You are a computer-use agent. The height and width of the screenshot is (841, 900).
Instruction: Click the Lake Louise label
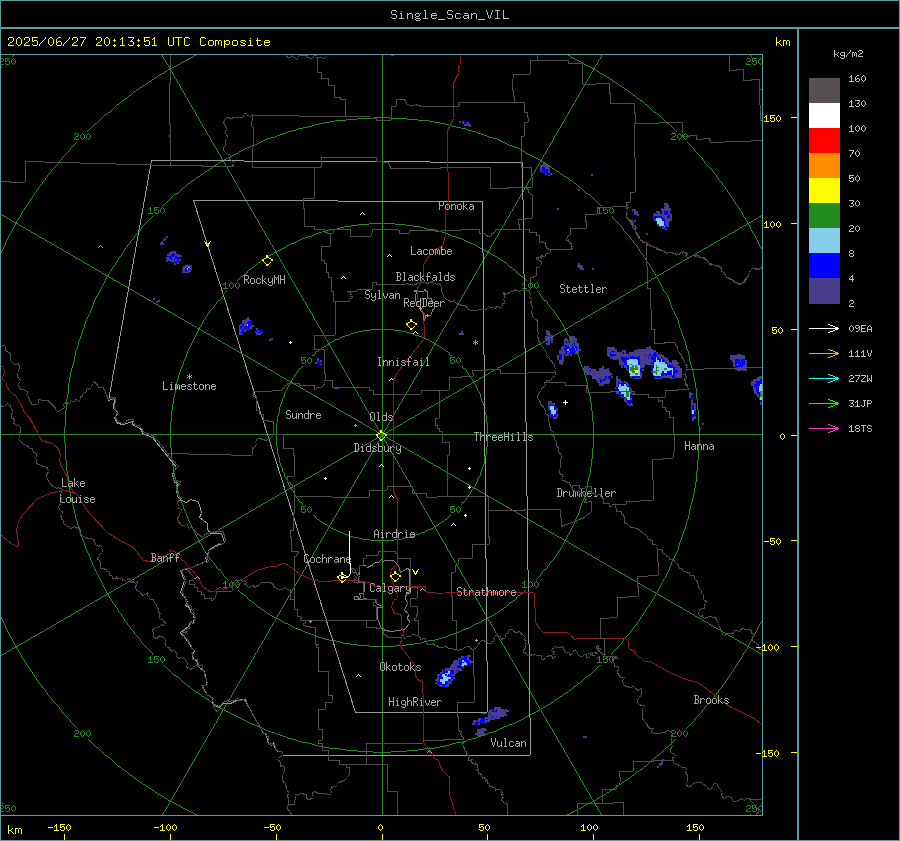click(77, 491)
